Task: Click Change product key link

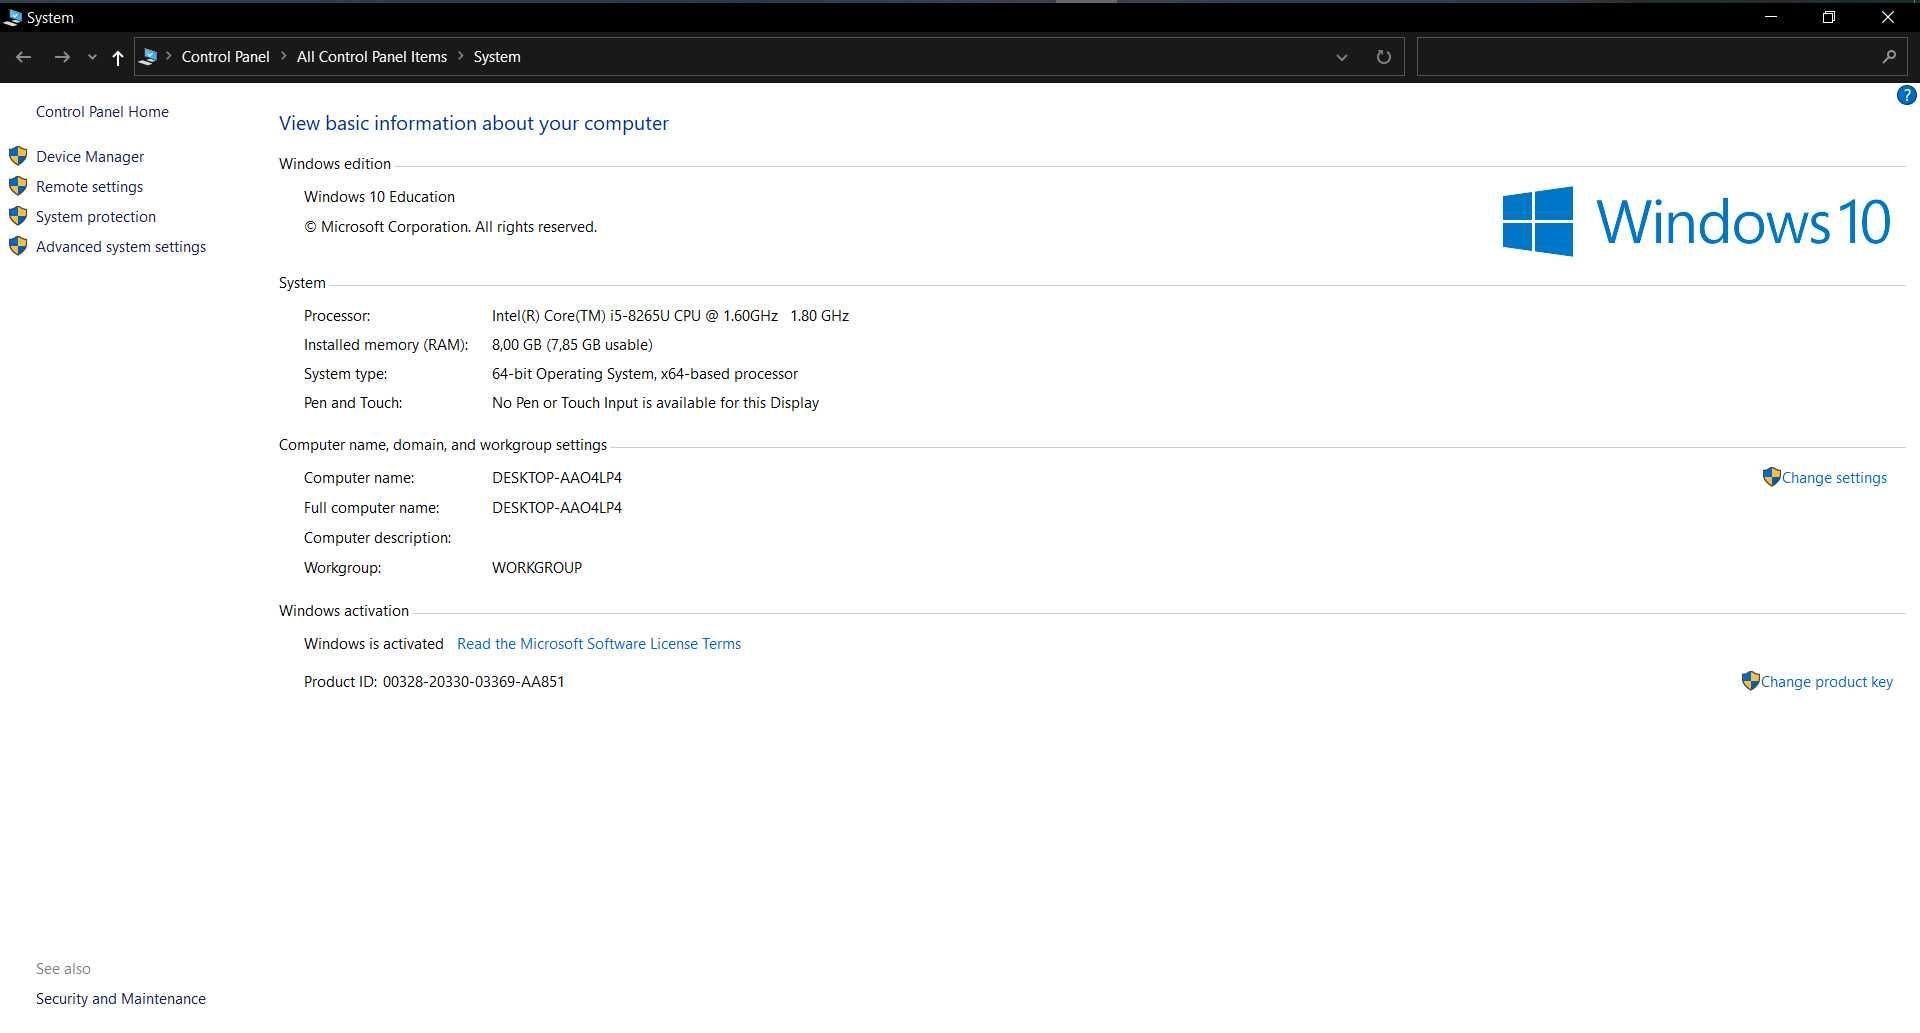Action: [1826, 682]
